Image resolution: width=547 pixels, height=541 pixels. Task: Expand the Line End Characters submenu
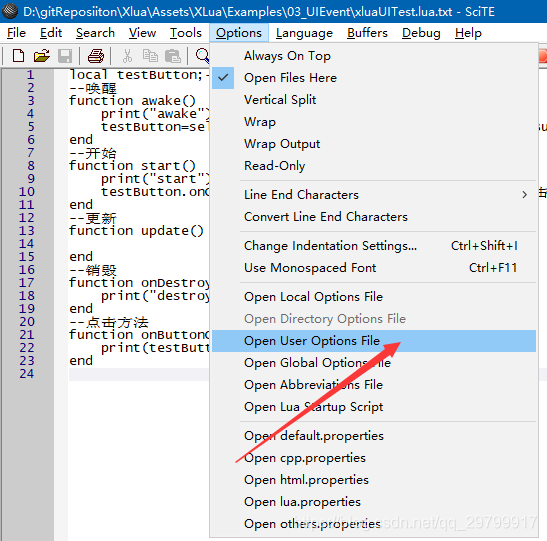tap(374, 195)
